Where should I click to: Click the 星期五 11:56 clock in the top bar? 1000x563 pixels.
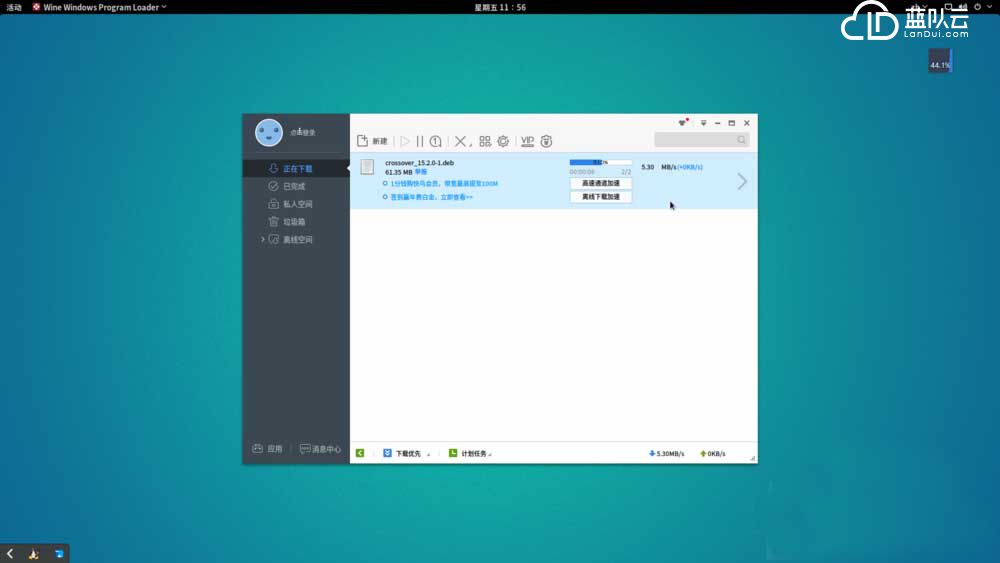click(500, 7)
